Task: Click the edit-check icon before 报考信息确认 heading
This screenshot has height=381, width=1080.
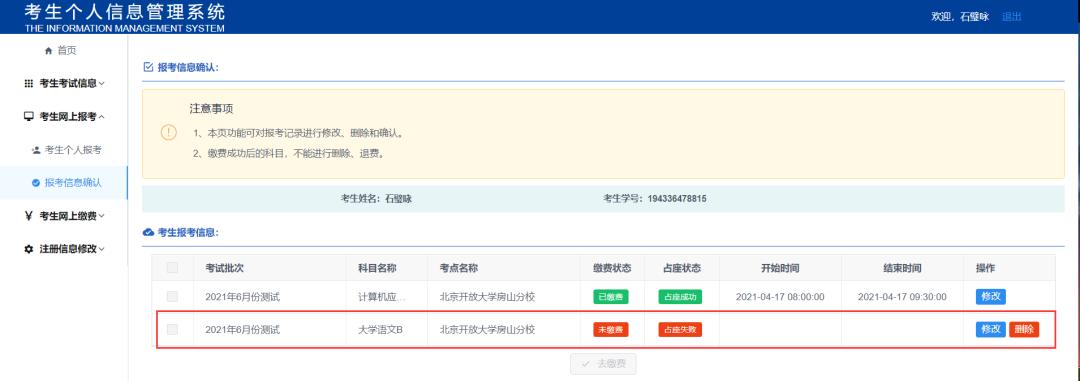Action: click(x=147, y=67)
